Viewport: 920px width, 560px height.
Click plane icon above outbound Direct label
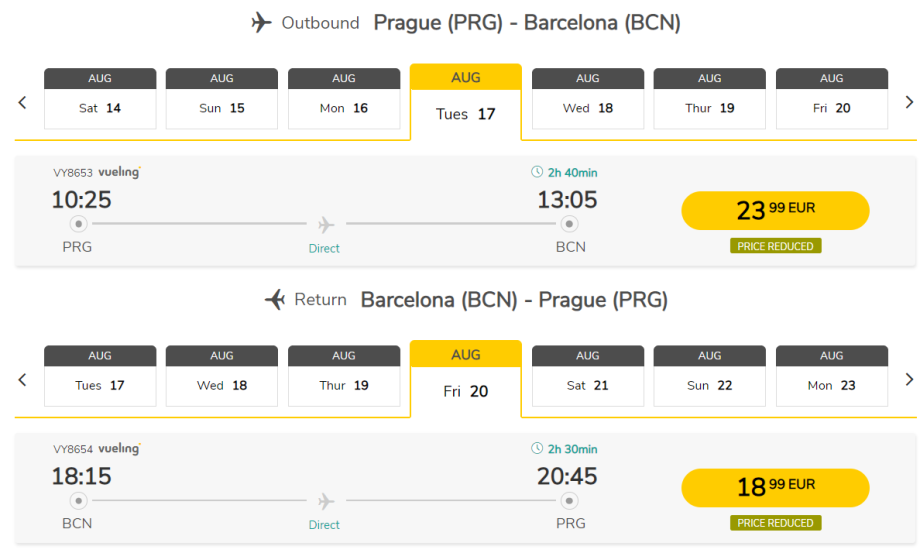coord(325,225)
